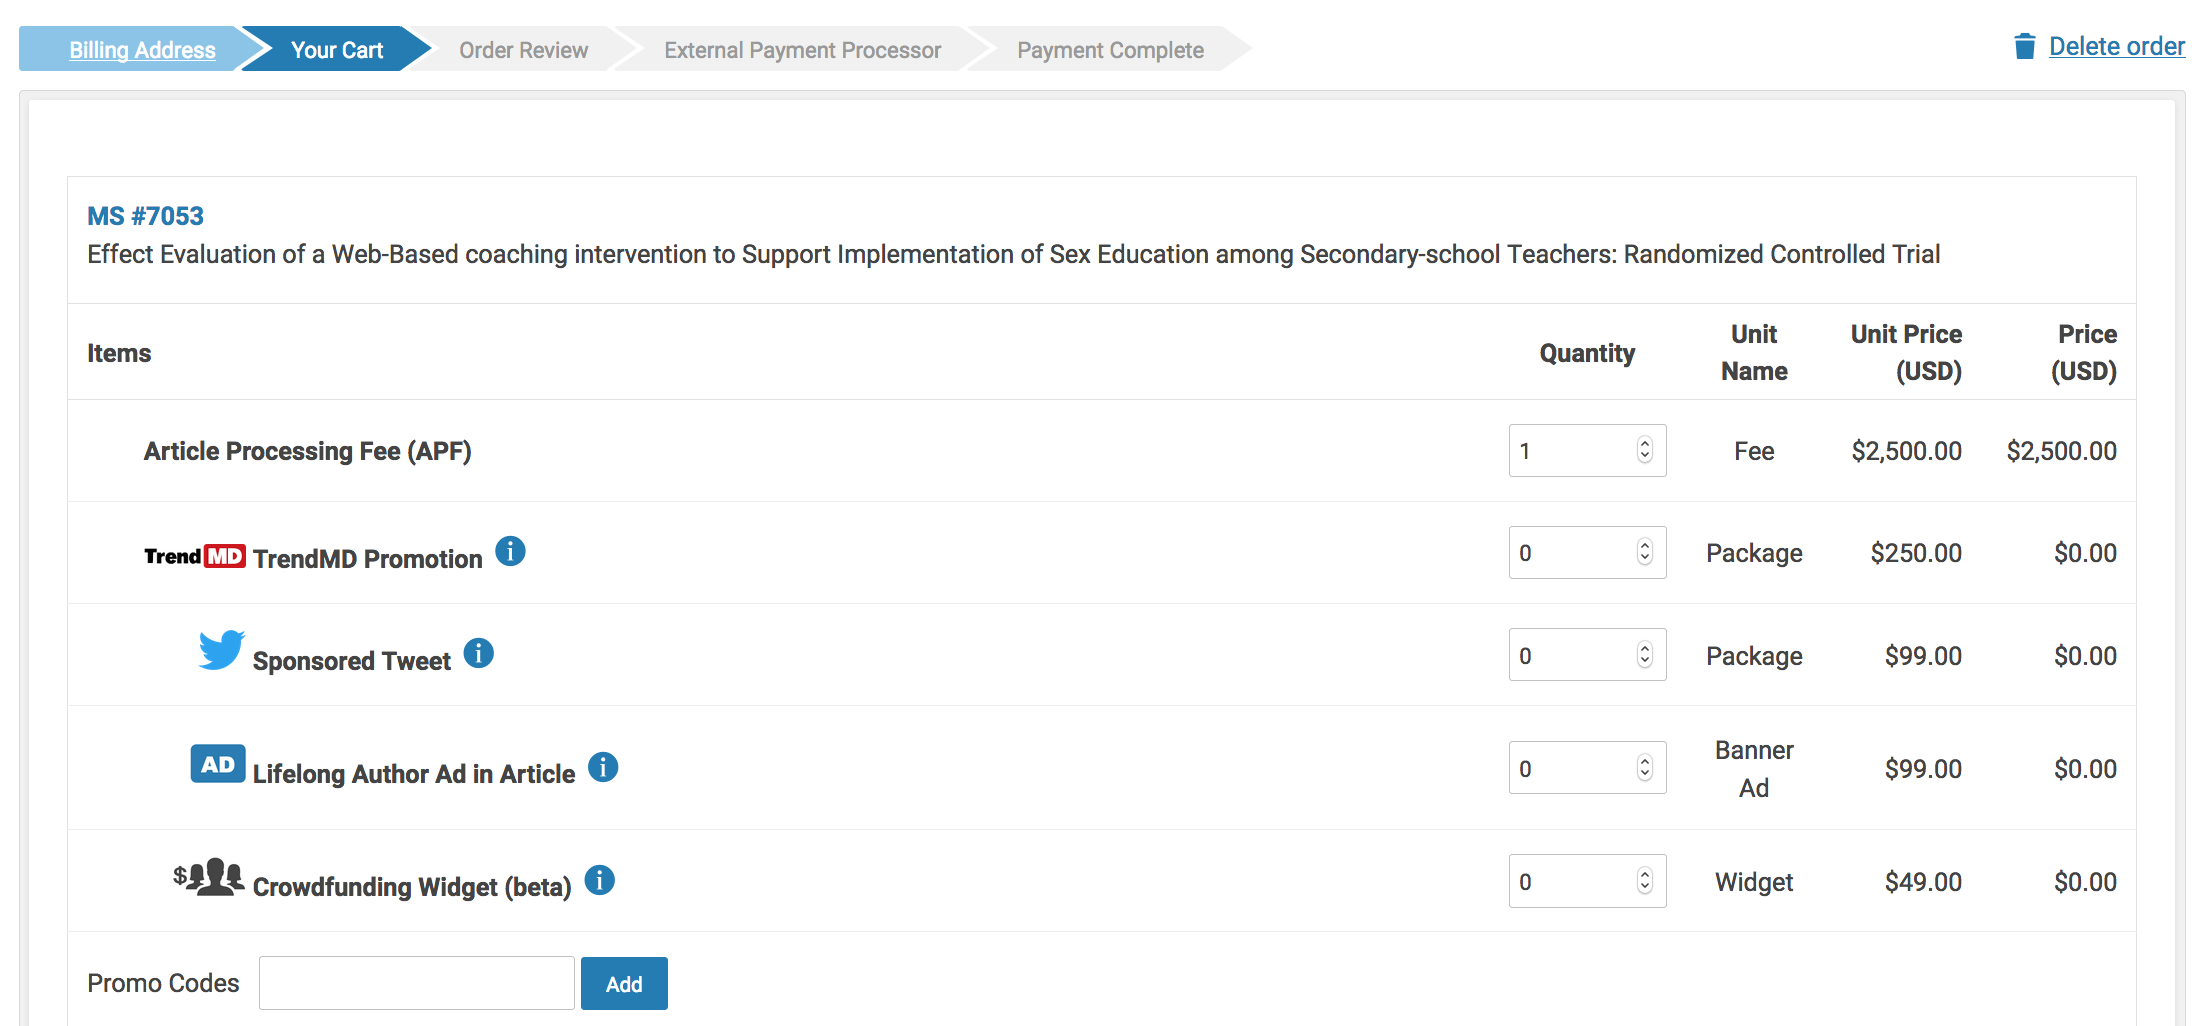Screen dimensions: 2208x1026
Task: Click the Promo Codes text field
Action: pos(416,983)
